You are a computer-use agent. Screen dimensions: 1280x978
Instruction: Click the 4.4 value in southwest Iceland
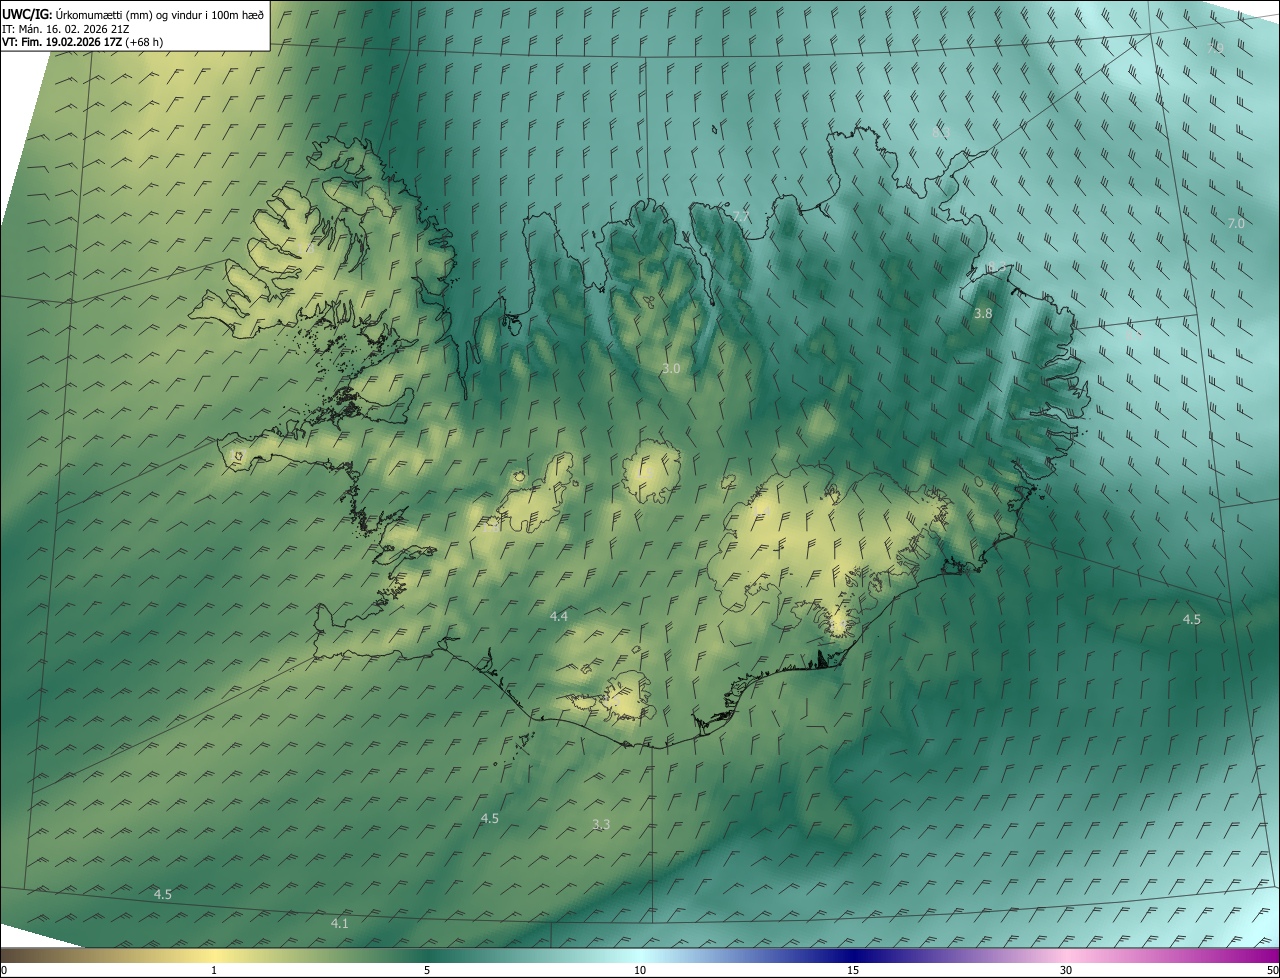(559, 617)
